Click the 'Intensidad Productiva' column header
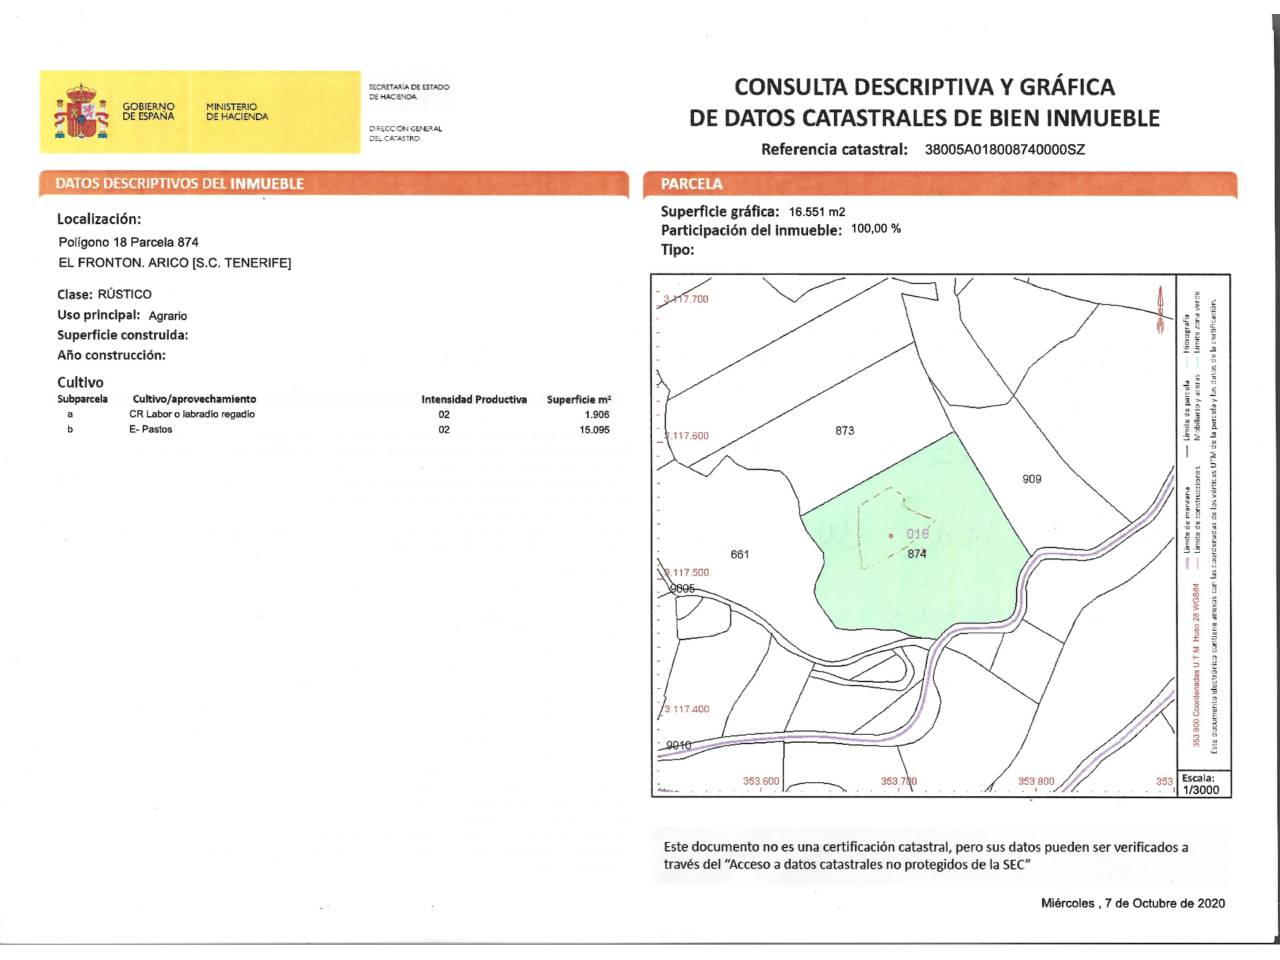The width and height of the screenshot is (1280, 960). [474, 399]
